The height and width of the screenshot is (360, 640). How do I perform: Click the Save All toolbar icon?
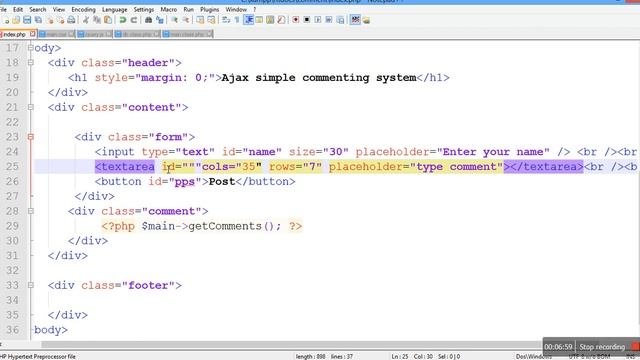click(38, 20)
